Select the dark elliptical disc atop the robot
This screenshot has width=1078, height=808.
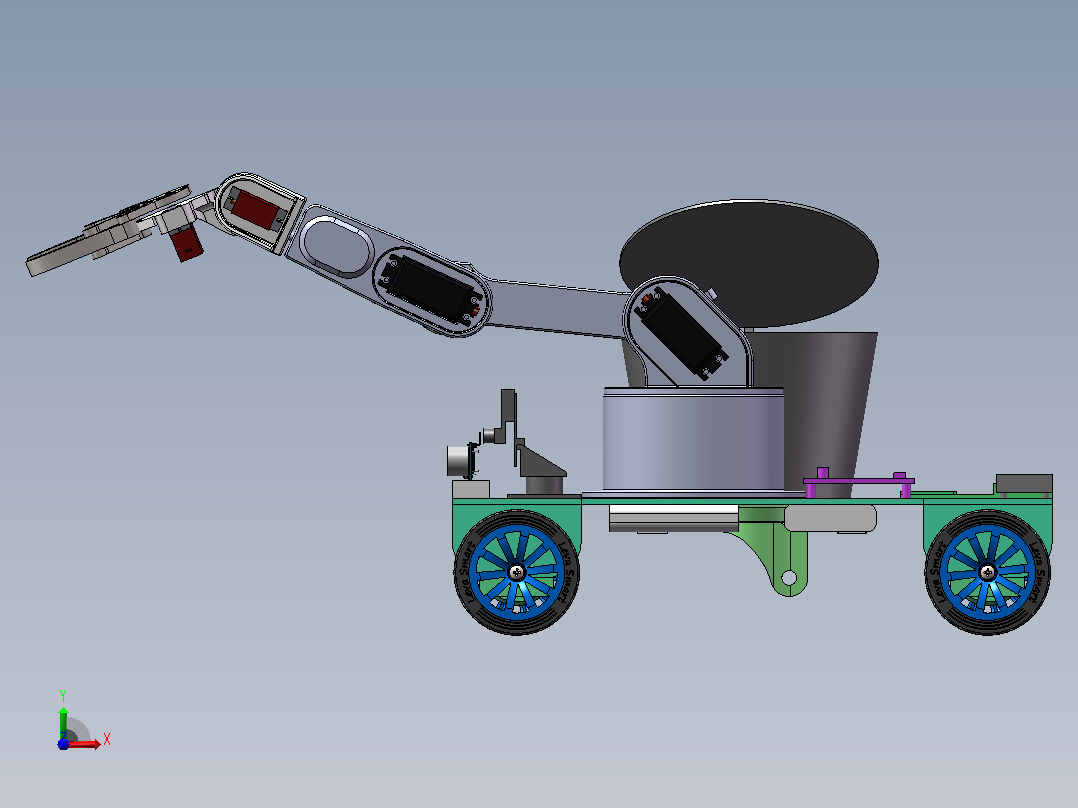(x=749, y=264)
